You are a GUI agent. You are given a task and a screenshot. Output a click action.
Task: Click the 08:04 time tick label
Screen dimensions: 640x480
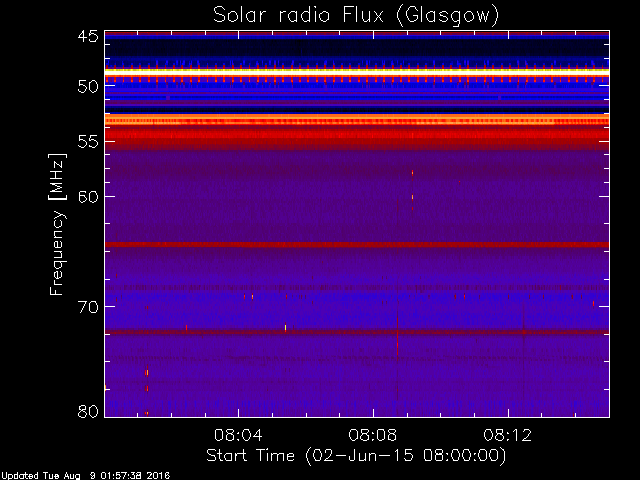click(x=238, y=435)
